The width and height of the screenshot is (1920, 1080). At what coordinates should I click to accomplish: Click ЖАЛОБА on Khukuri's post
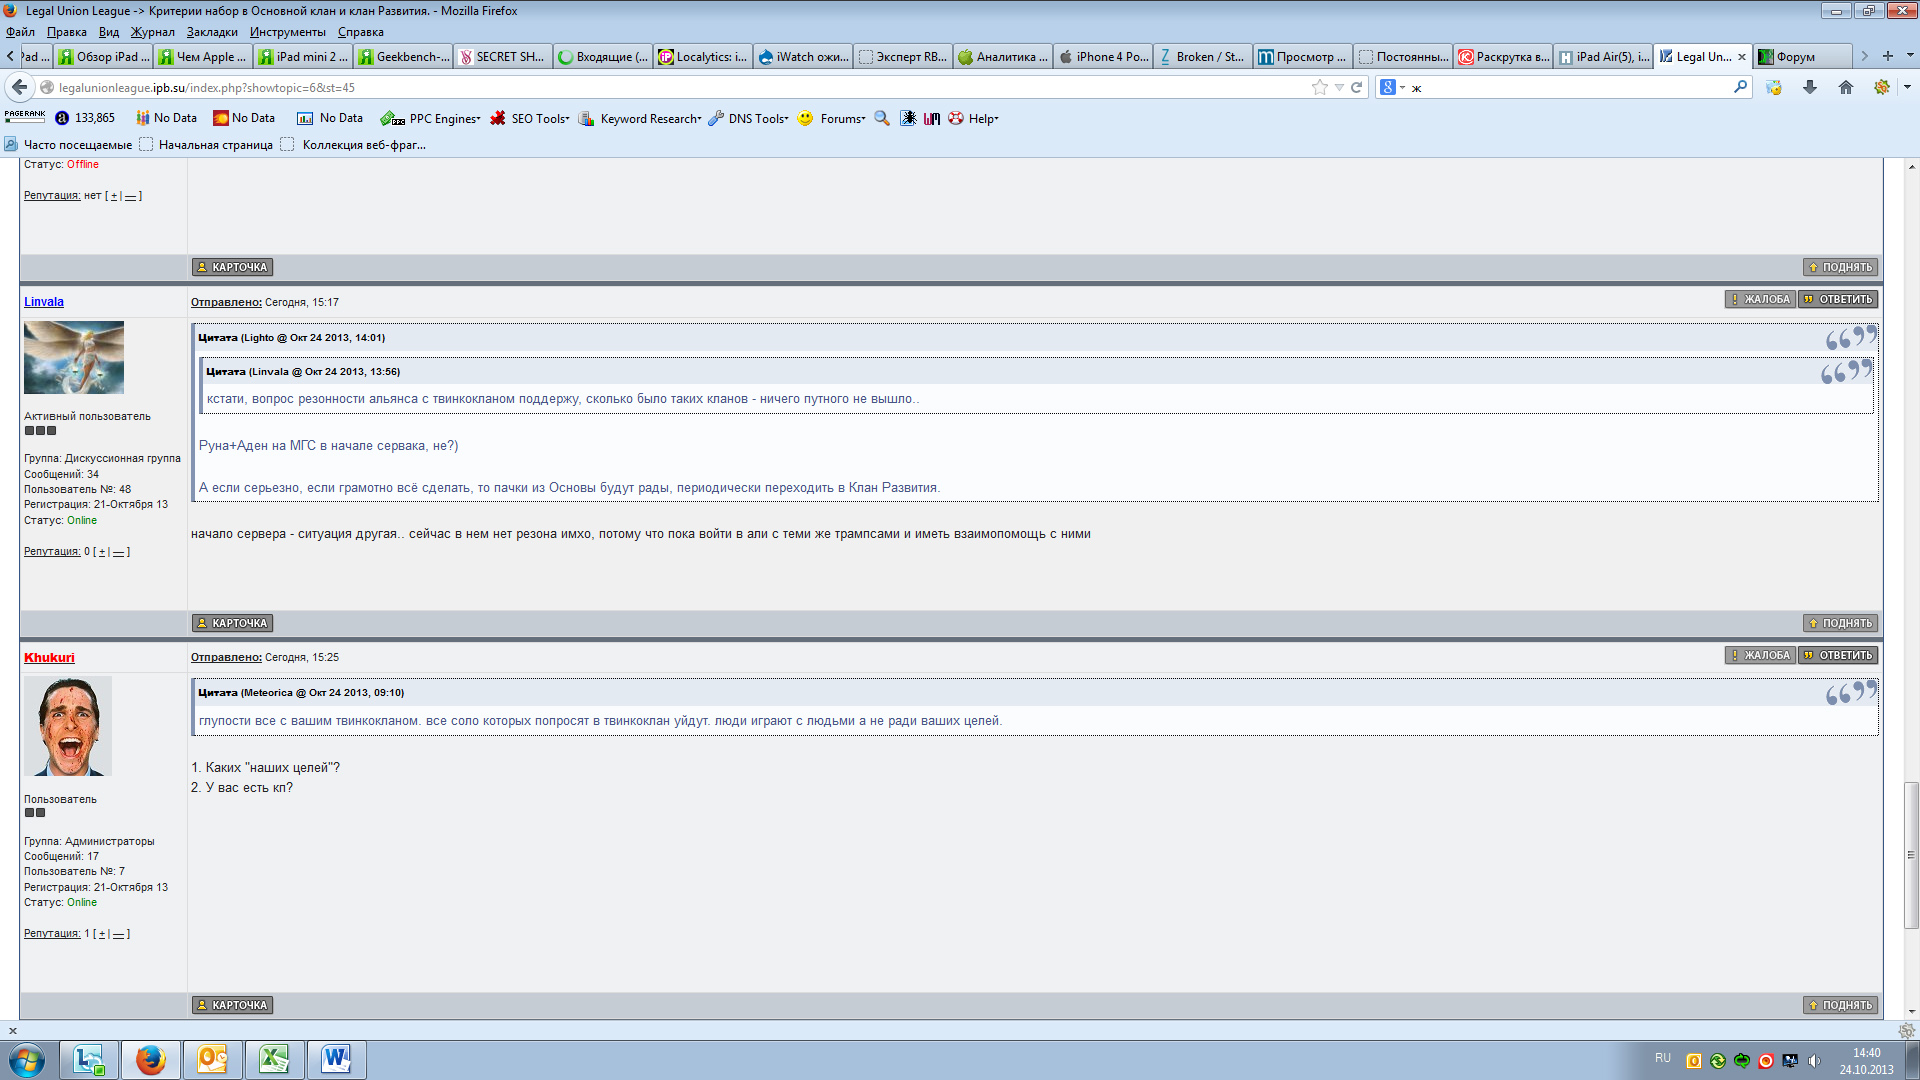click(x=1760, y=655)
